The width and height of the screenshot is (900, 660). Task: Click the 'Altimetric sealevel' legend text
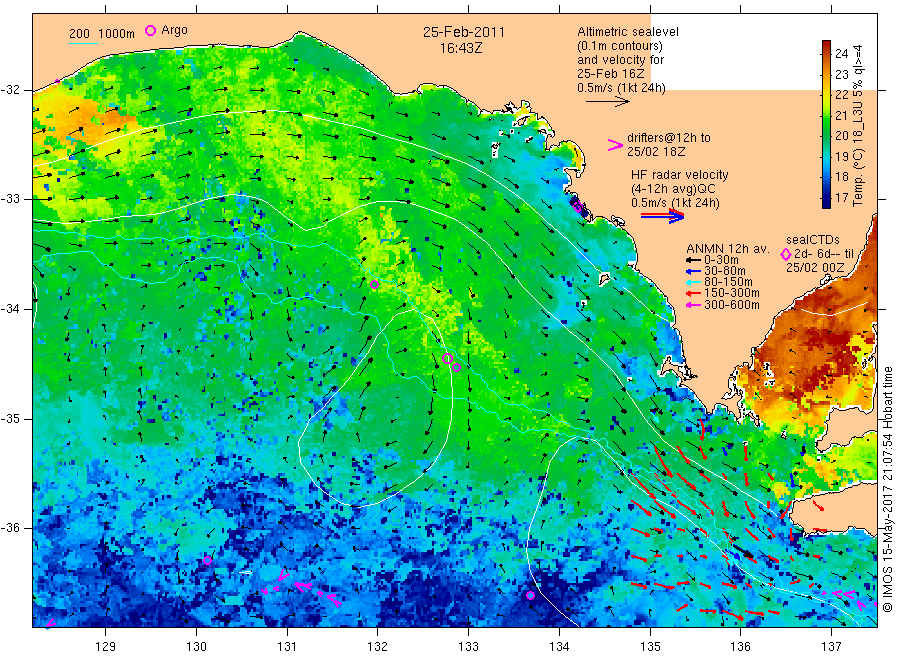pos(627,32)
